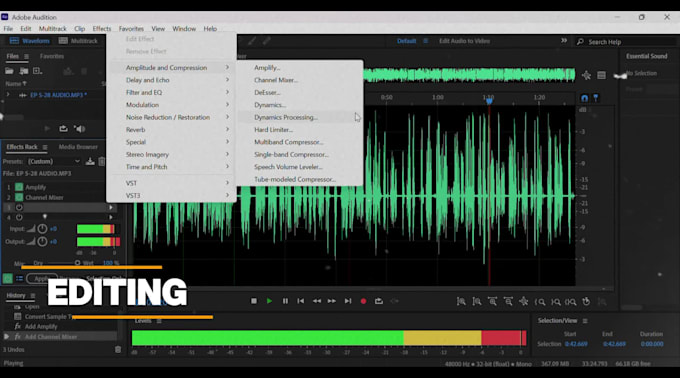Click the Rewind transport button

pyautogui.click(x=317, y=301)
